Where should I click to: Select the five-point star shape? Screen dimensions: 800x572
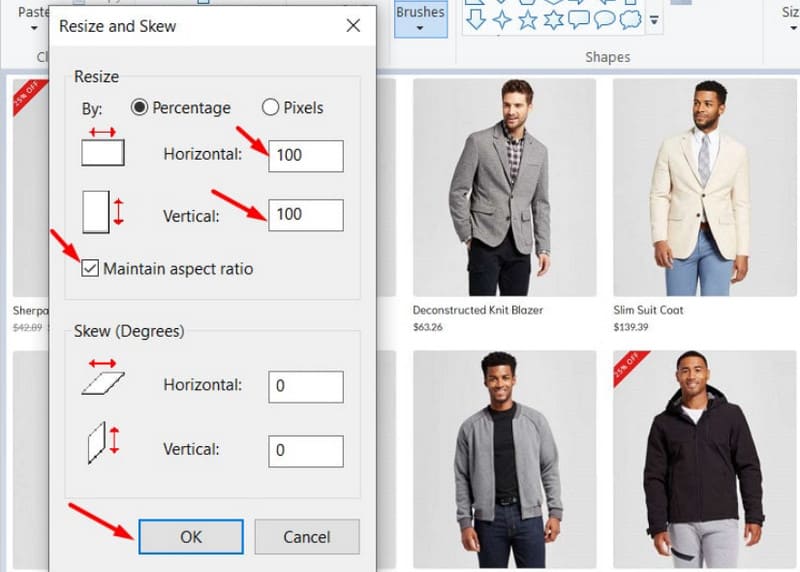click(x=528, y=19)
